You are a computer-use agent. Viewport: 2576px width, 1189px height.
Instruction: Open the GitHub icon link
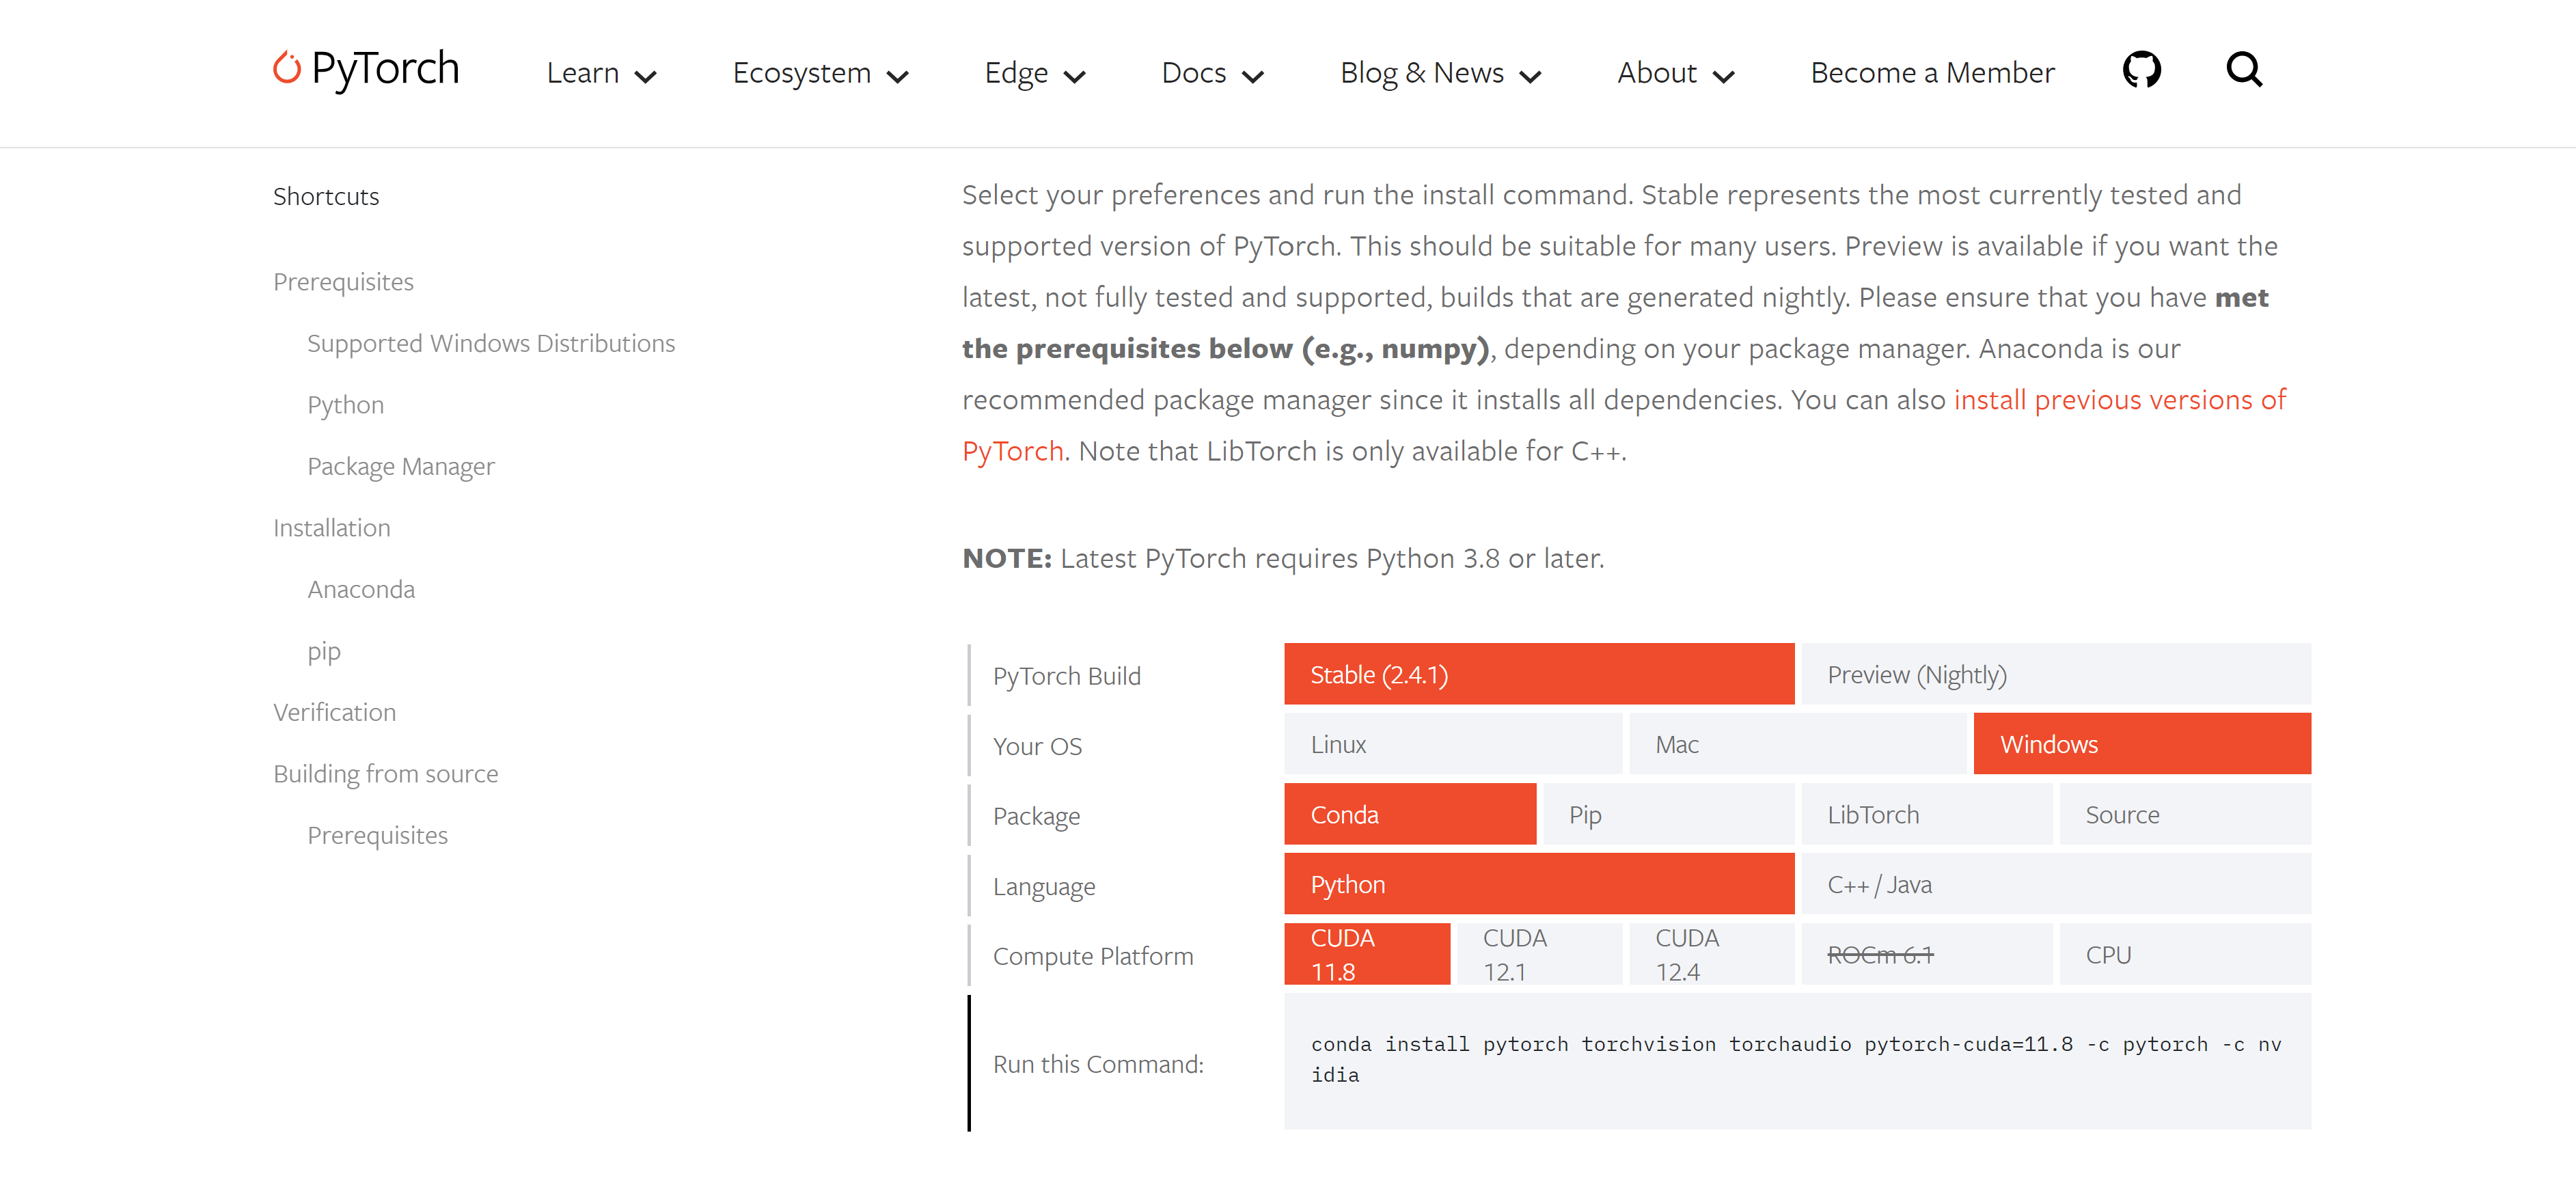pos(2141,70)
